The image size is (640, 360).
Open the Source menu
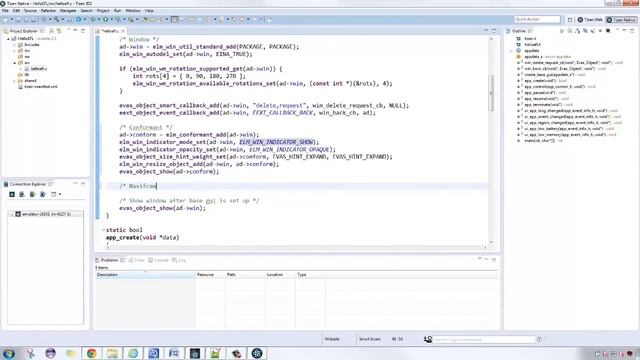(30, 11)
